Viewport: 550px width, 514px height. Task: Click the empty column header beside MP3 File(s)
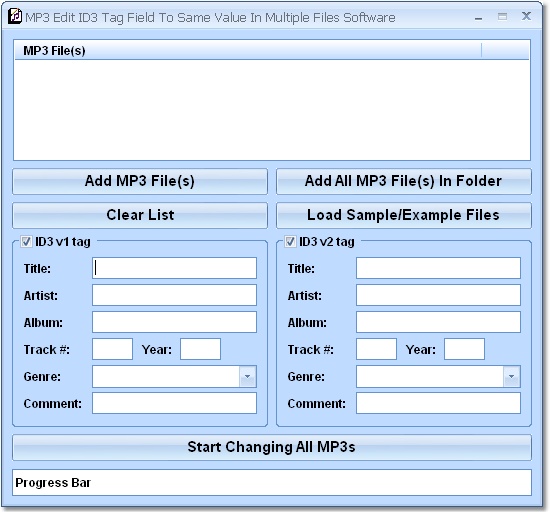click(505, 51)
